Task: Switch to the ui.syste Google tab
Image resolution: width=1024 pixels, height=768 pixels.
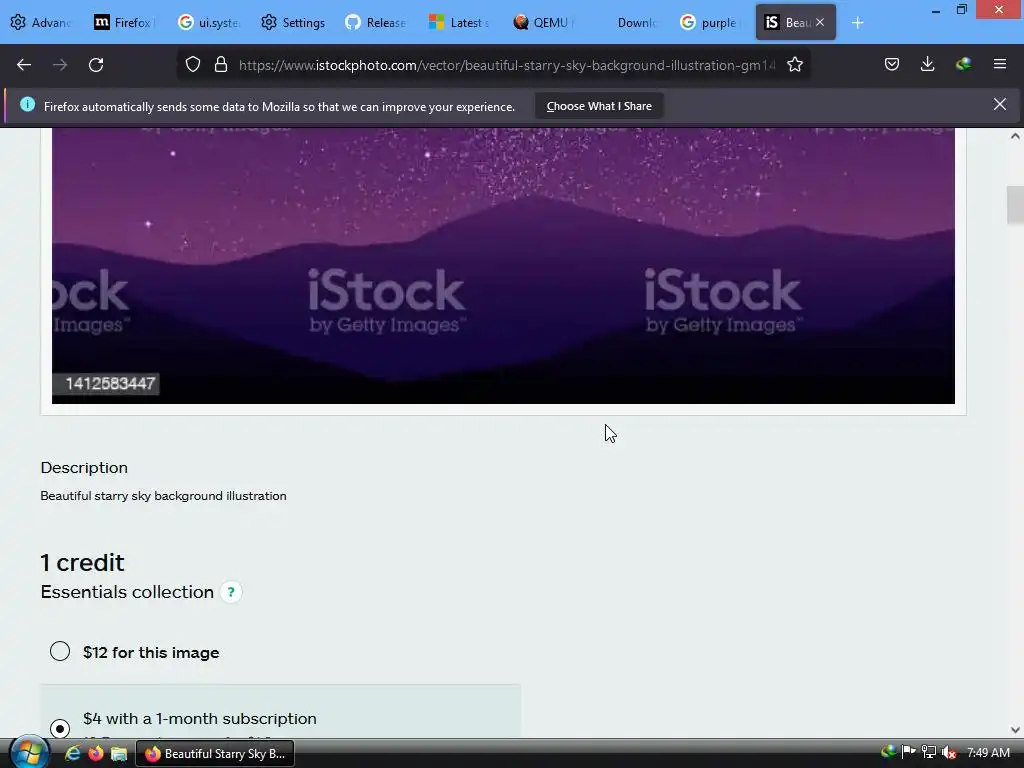Action: pyautogui.click(x=209, y=23)
